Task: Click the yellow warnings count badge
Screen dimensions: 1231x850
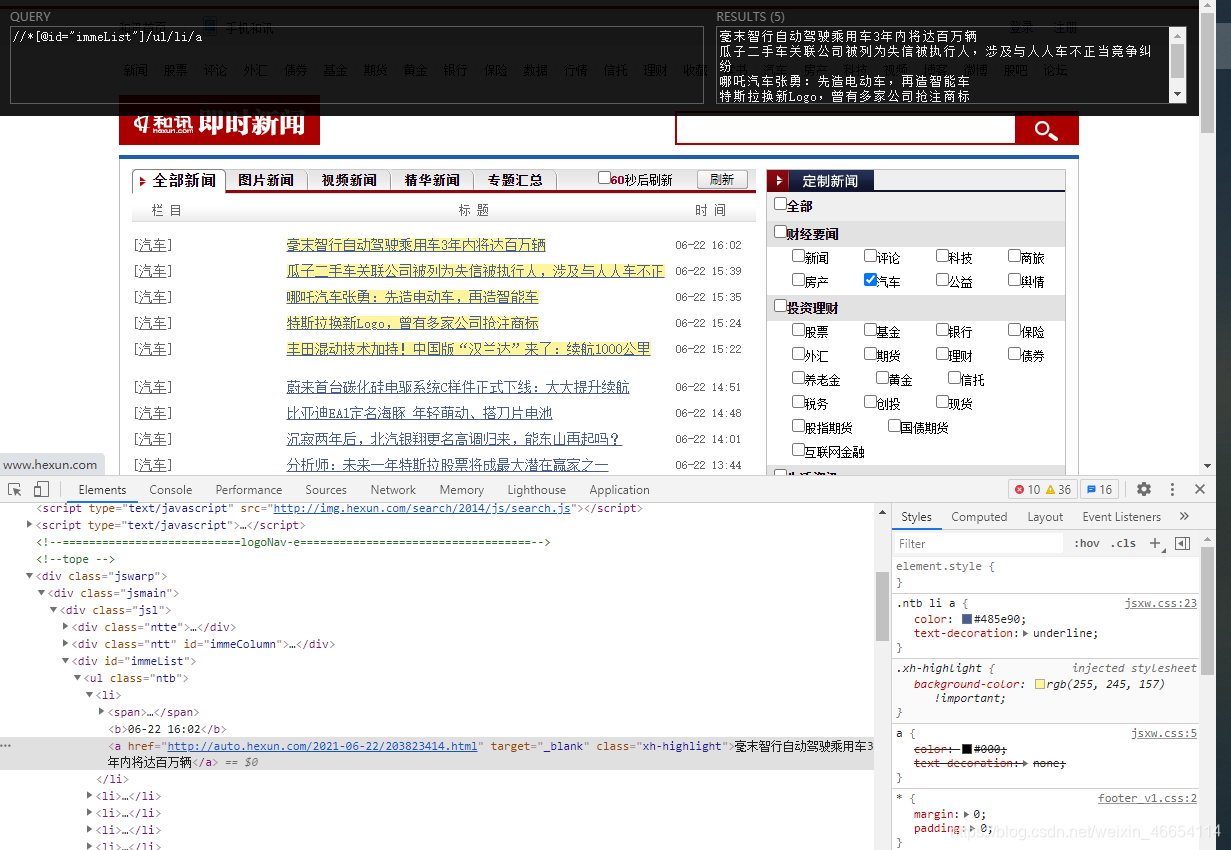Action: click(x=1058, y=489)
